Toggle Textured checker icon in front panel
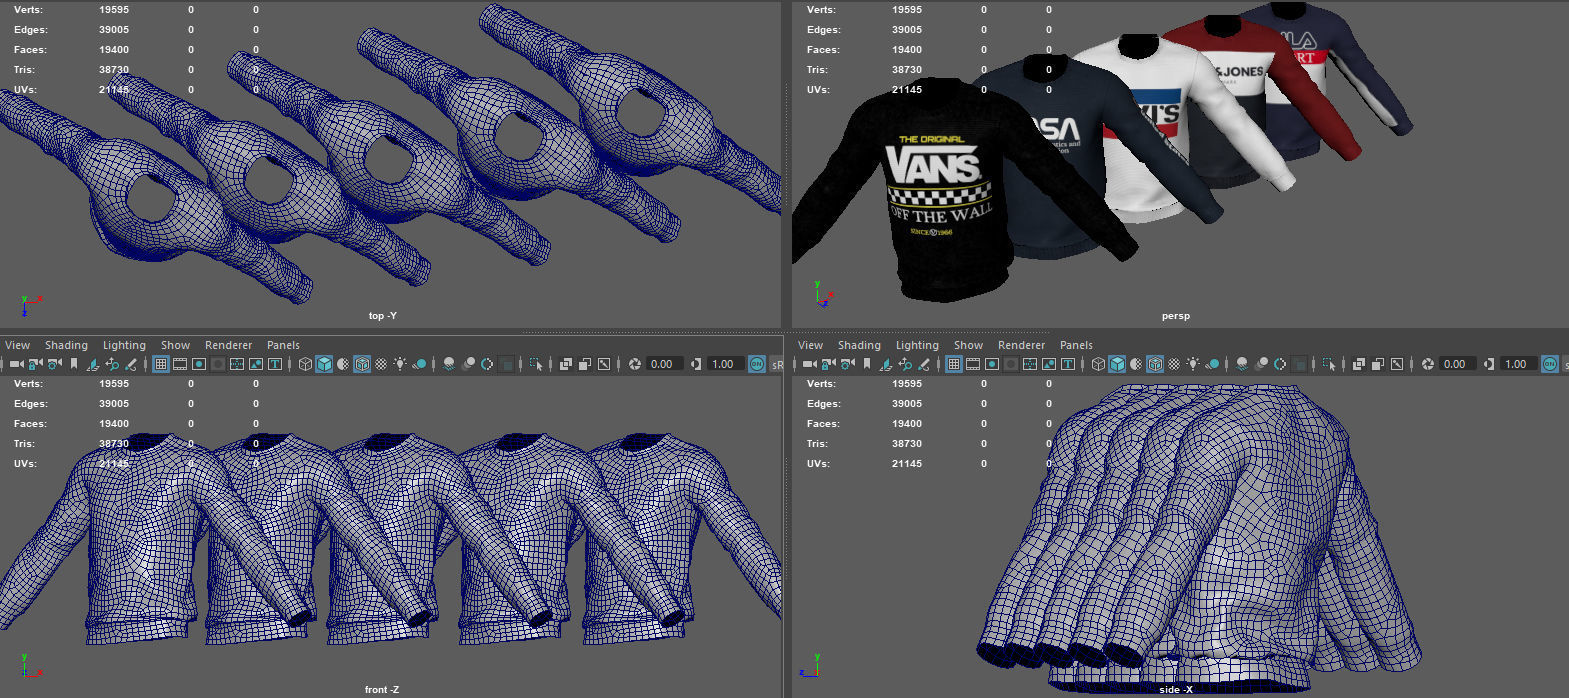Screen dimensions: 1569x698 (x=381, y=364)
